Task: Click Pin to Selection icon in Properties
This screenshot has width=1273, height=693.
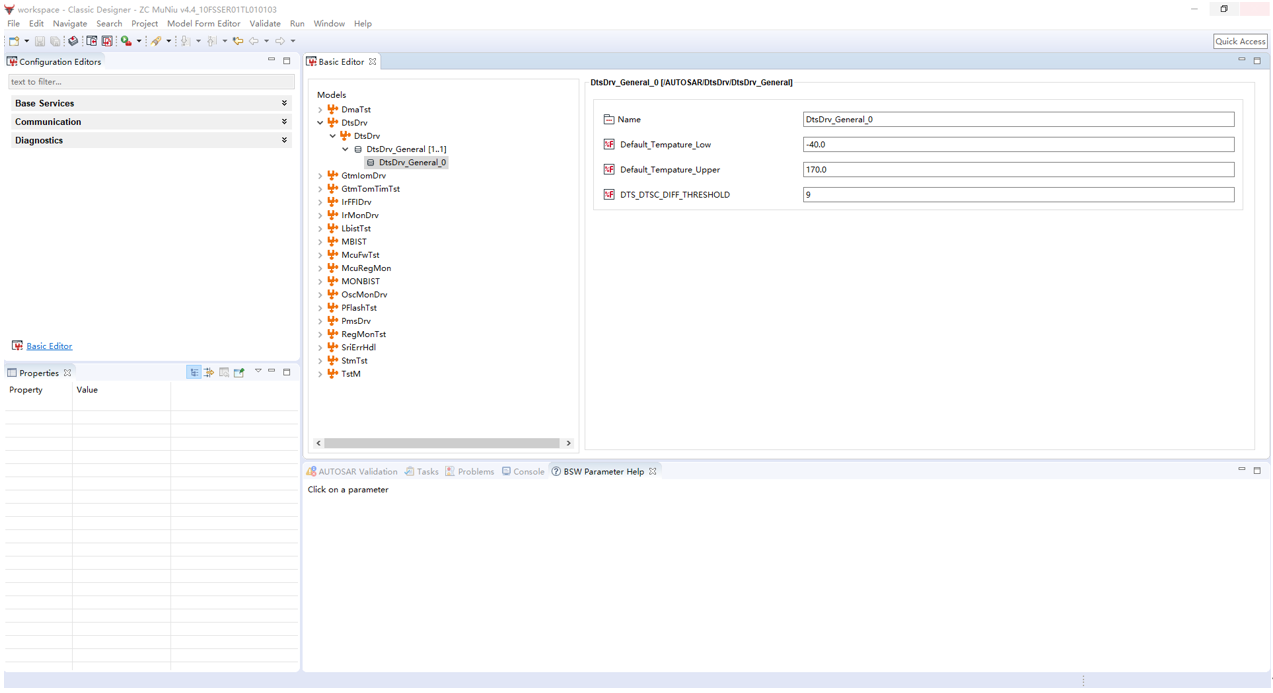Action: 239,372
